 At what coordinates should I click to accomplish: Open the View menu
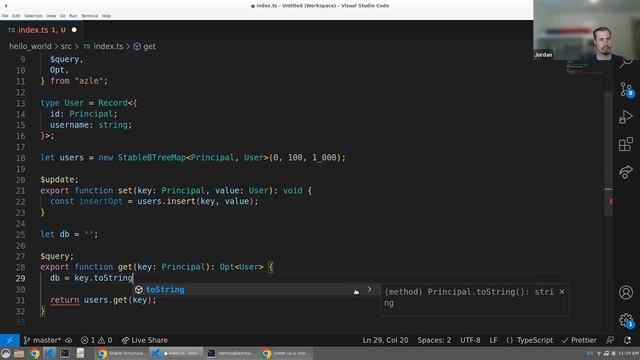pyautogui.click(x=51, y=16)
